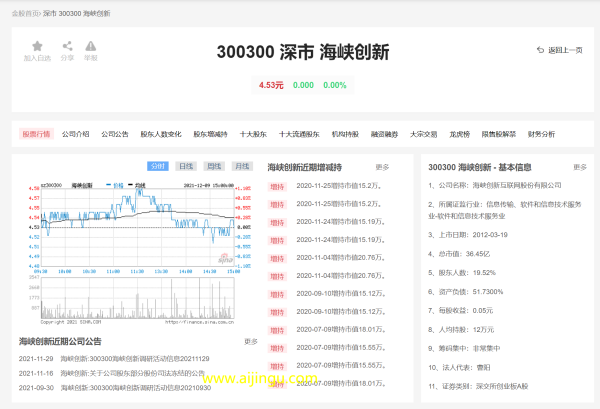Viewport: 600px width, 409px height.
Task: Open the 十大流通股东 tab
Action: coord(299,134)
